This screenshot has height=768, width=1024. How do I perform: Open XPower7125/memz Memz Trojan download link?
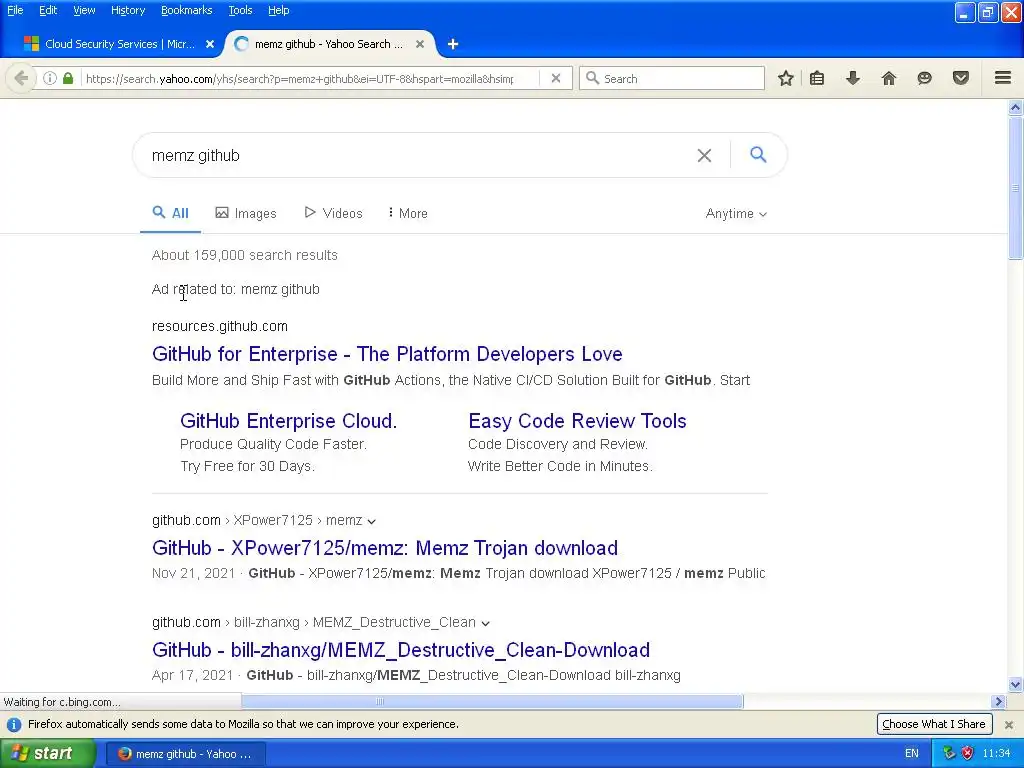(385, 548)
